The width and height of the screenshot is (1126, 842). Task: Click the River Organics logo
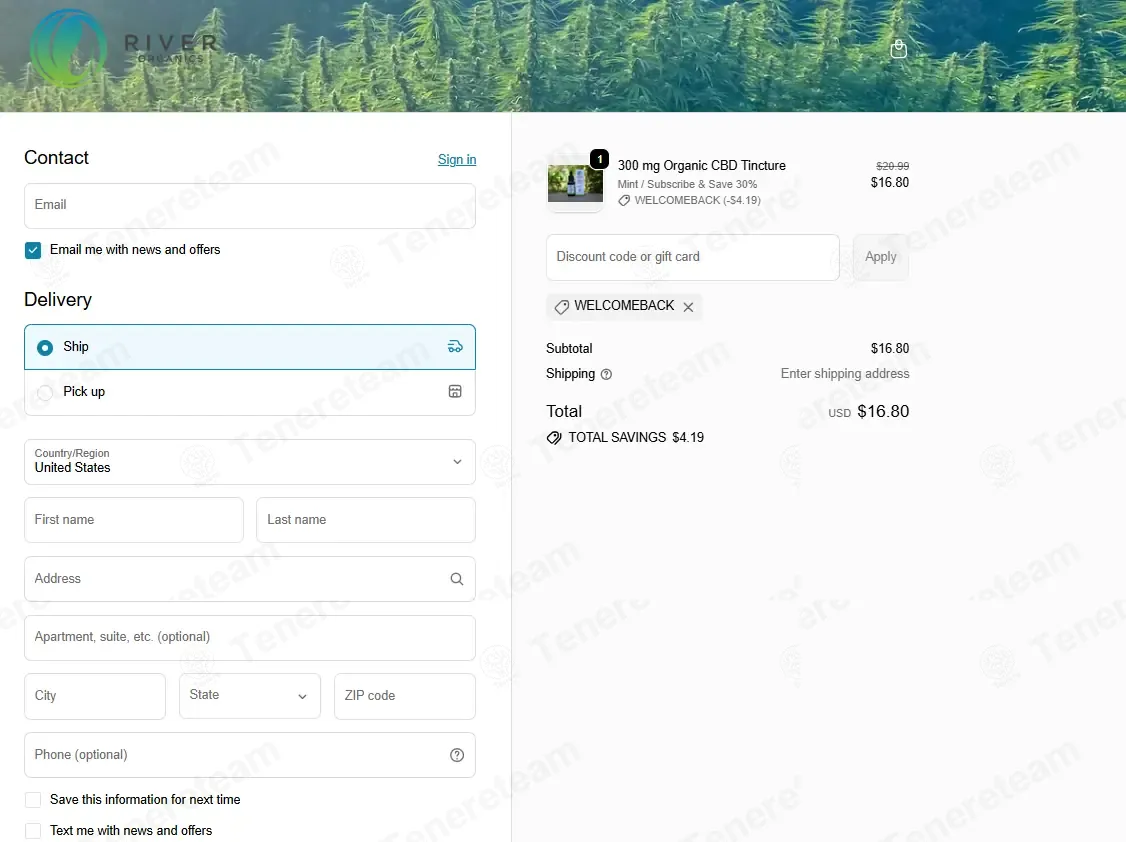124,49
